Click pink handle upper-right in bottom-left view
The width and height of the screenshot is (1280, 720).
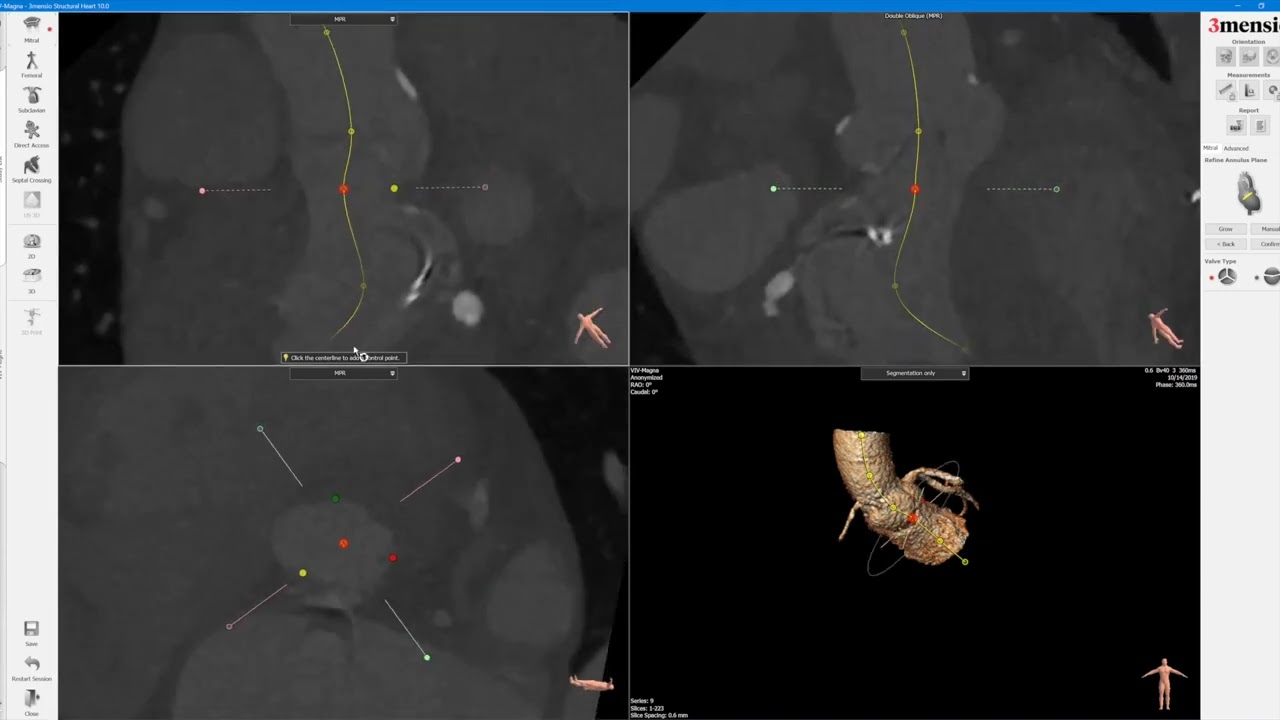coord(458,460)
